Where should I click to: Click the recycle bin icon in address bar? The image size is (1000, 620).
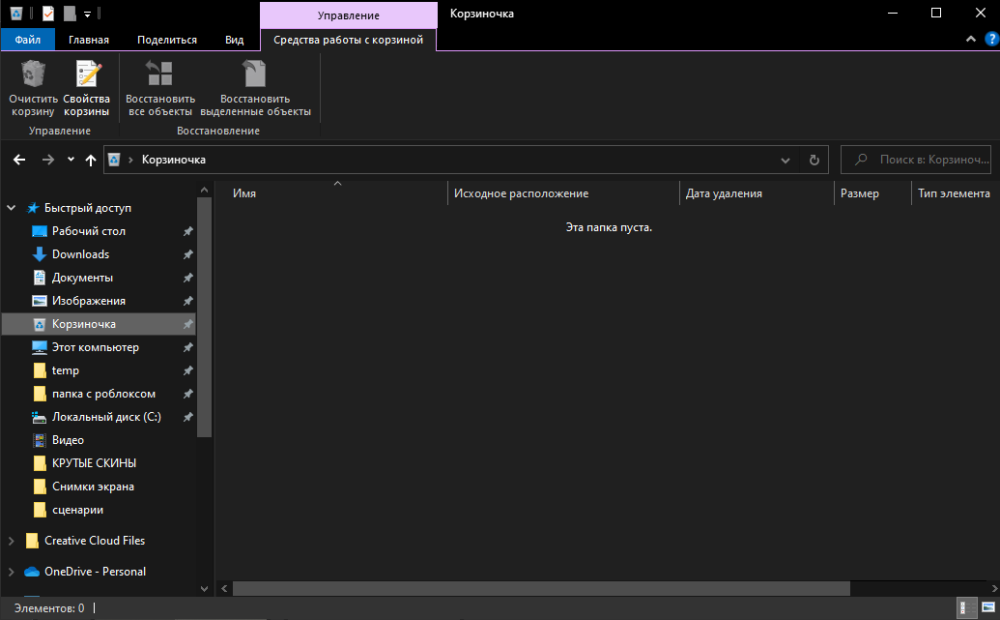coord(114,159)
